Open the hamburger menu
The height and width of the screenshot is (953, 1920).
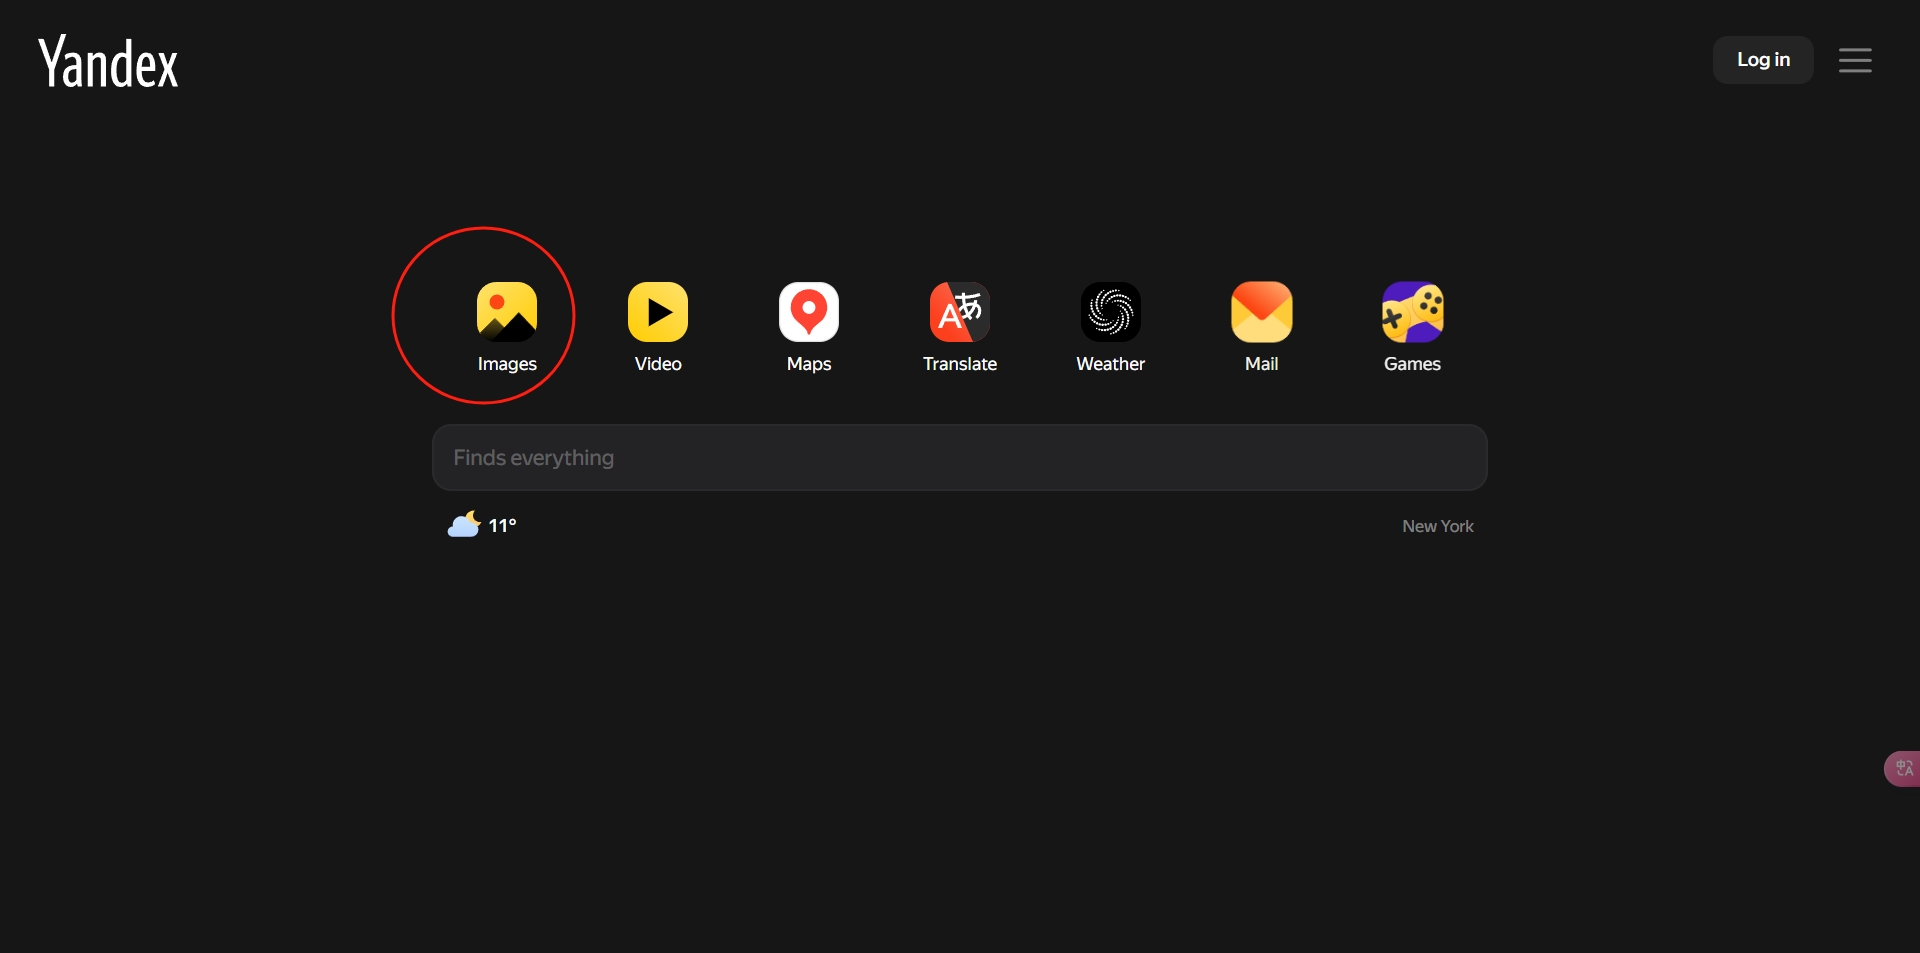(1855, 60)
